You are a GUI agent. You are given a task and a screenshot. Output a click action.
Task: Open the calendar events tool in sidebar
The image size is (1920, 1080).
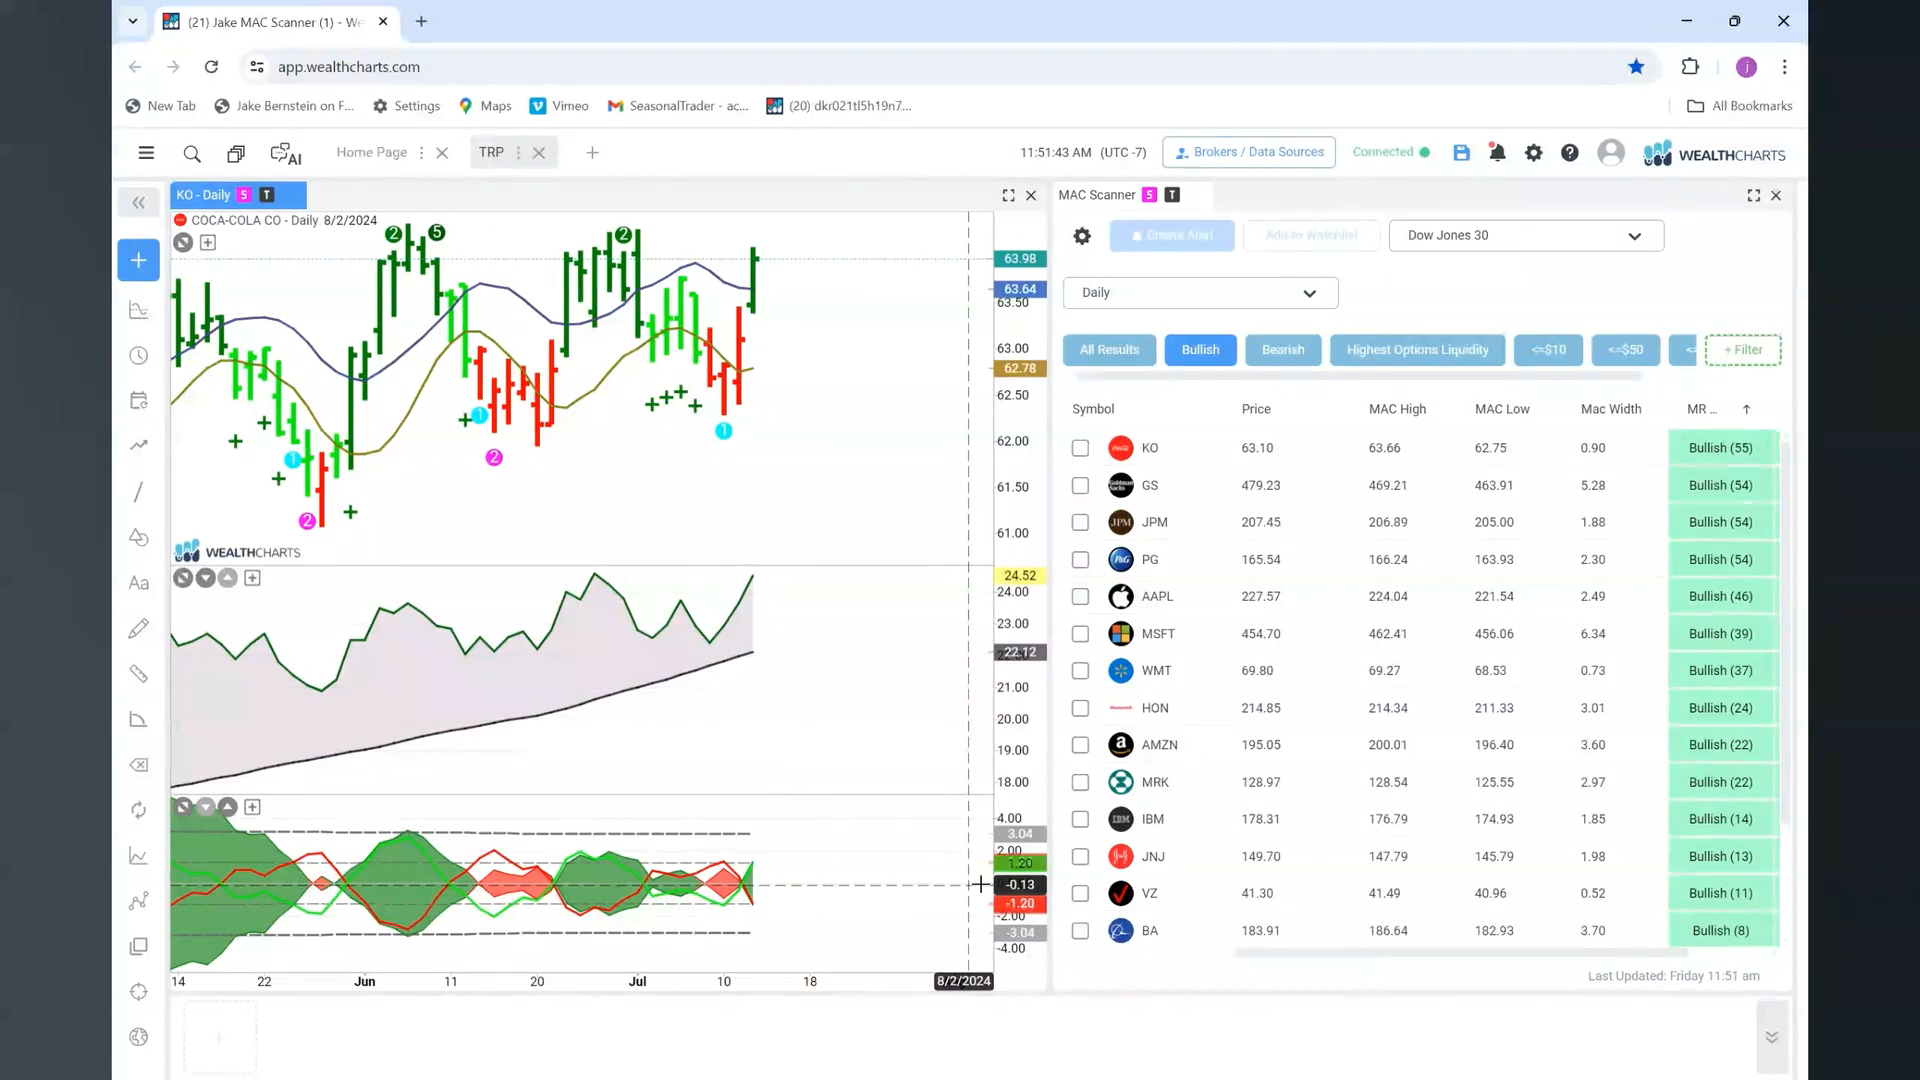pos(139,401)
